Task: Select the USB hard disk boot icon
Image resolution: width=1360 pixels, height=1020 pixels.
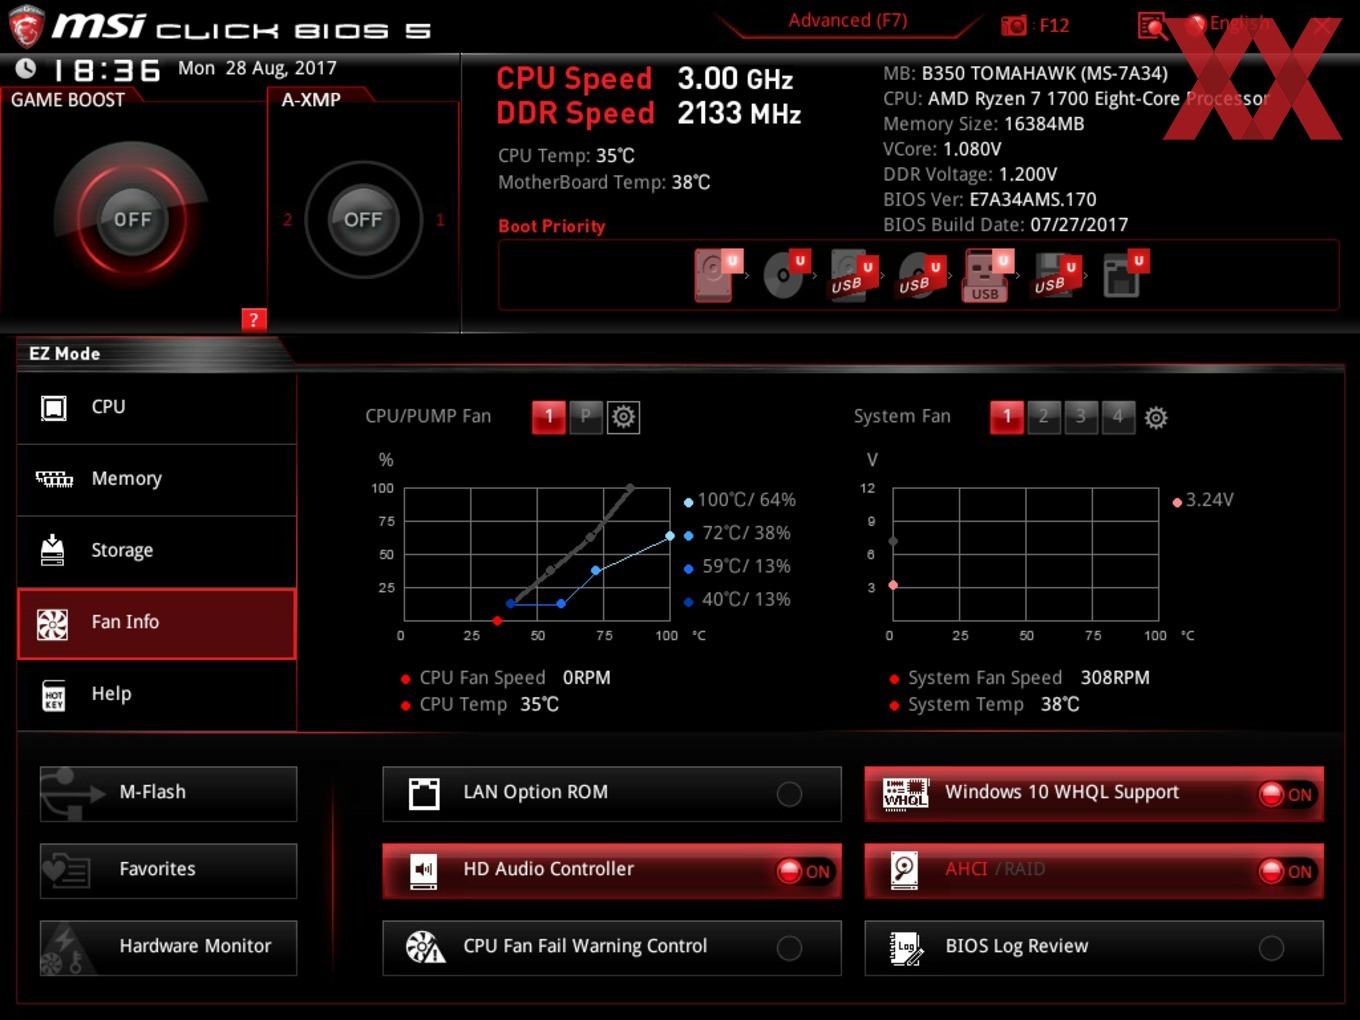Action: [x=853, y=275]
